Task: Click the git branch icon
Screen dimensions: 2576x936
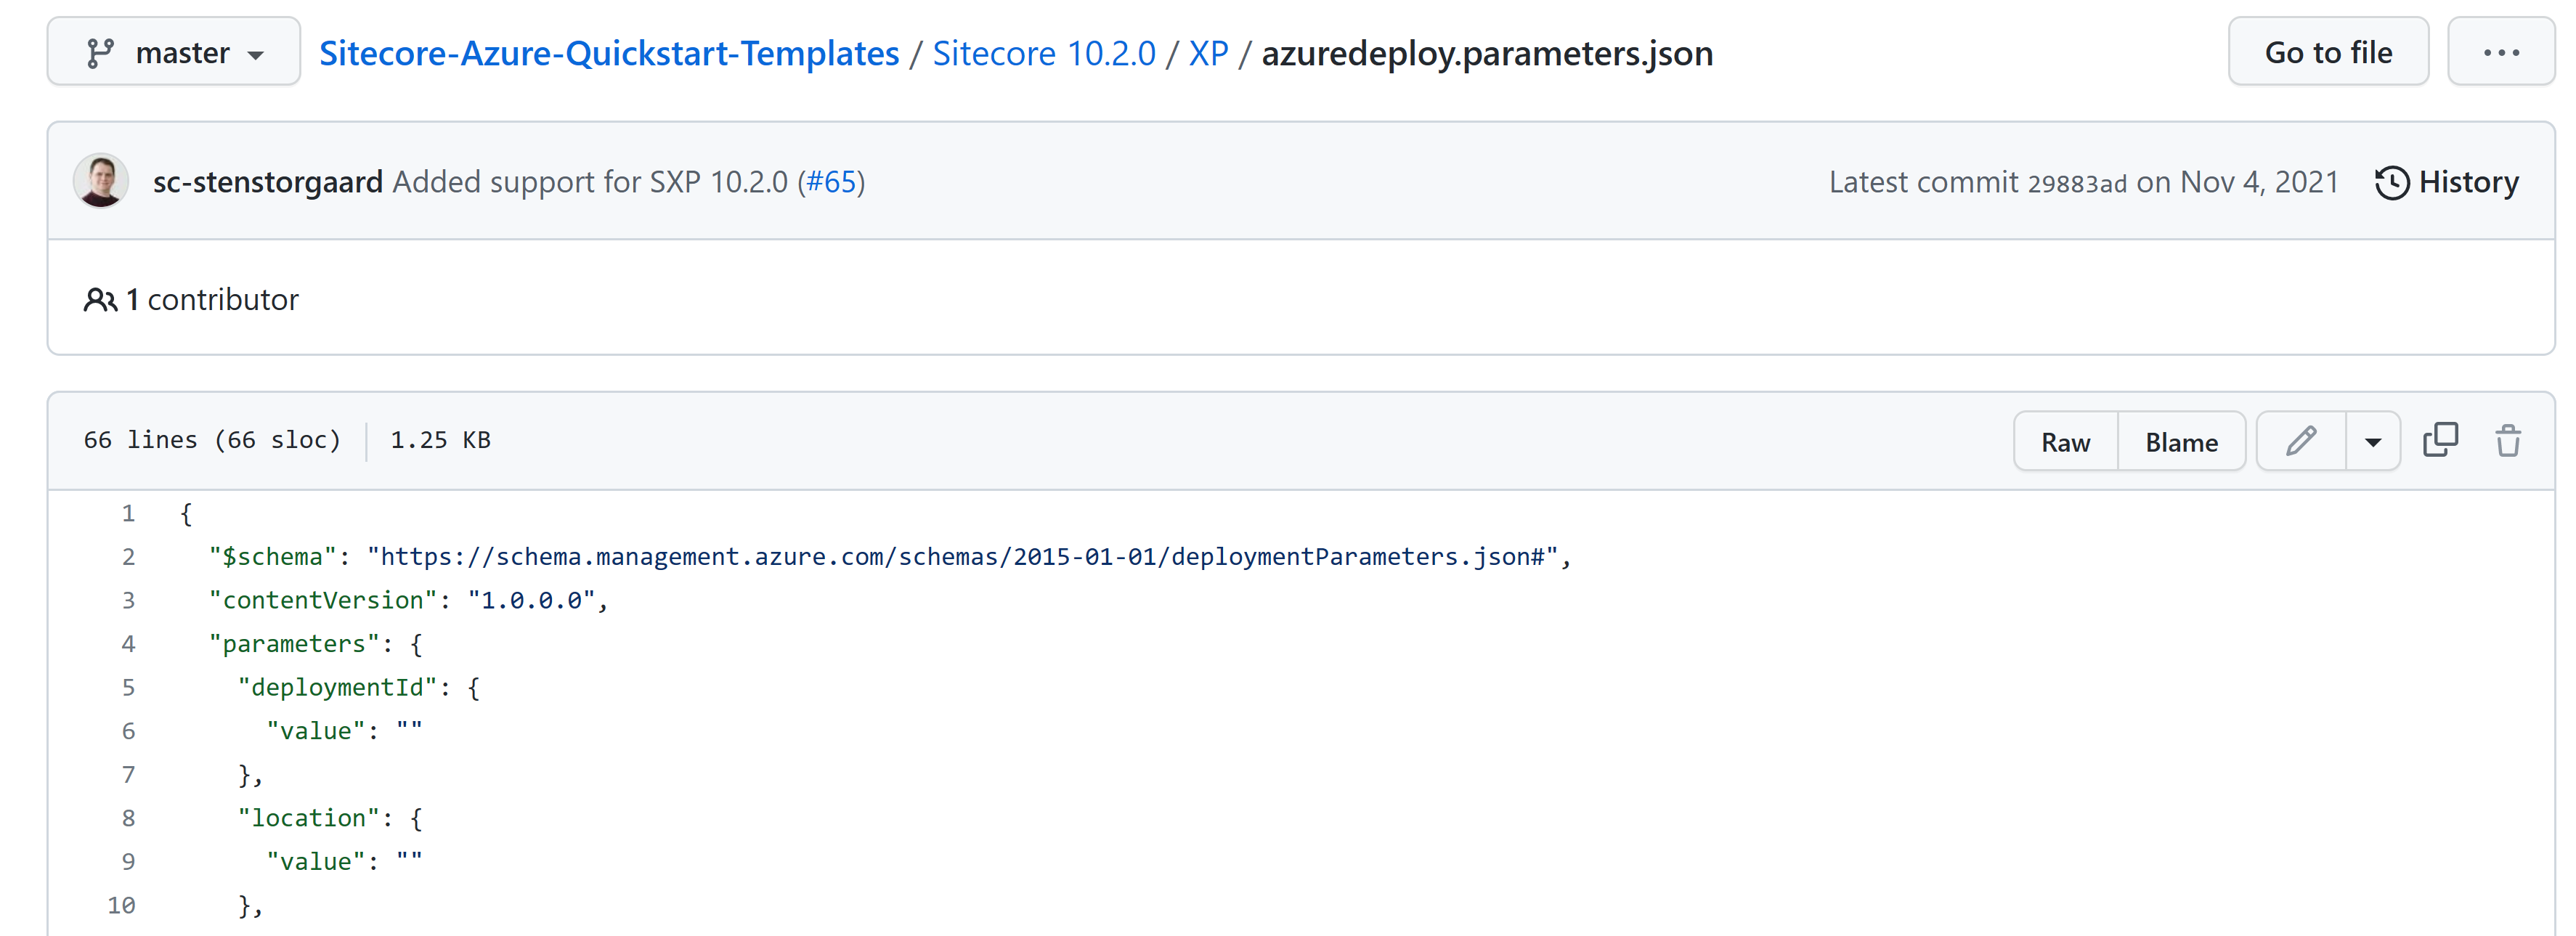Action: click(100, 53)
